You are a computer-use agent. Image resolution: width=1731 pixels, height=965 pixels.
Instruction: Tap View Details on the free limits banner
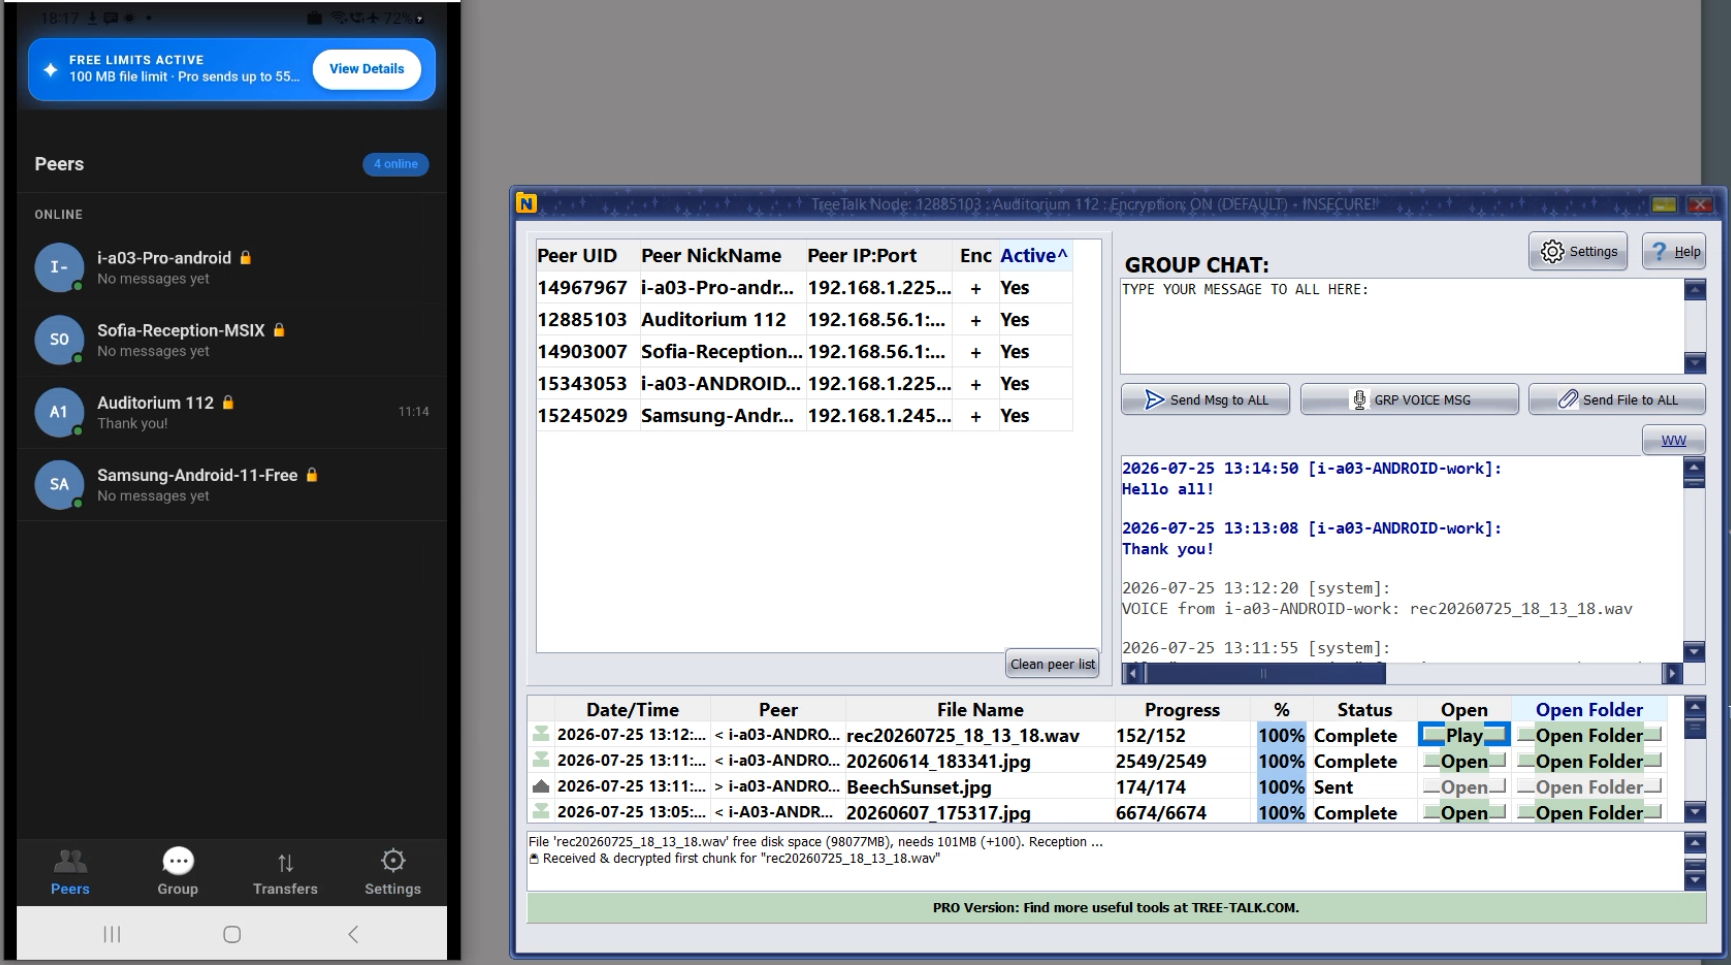[x=367, y=69]
